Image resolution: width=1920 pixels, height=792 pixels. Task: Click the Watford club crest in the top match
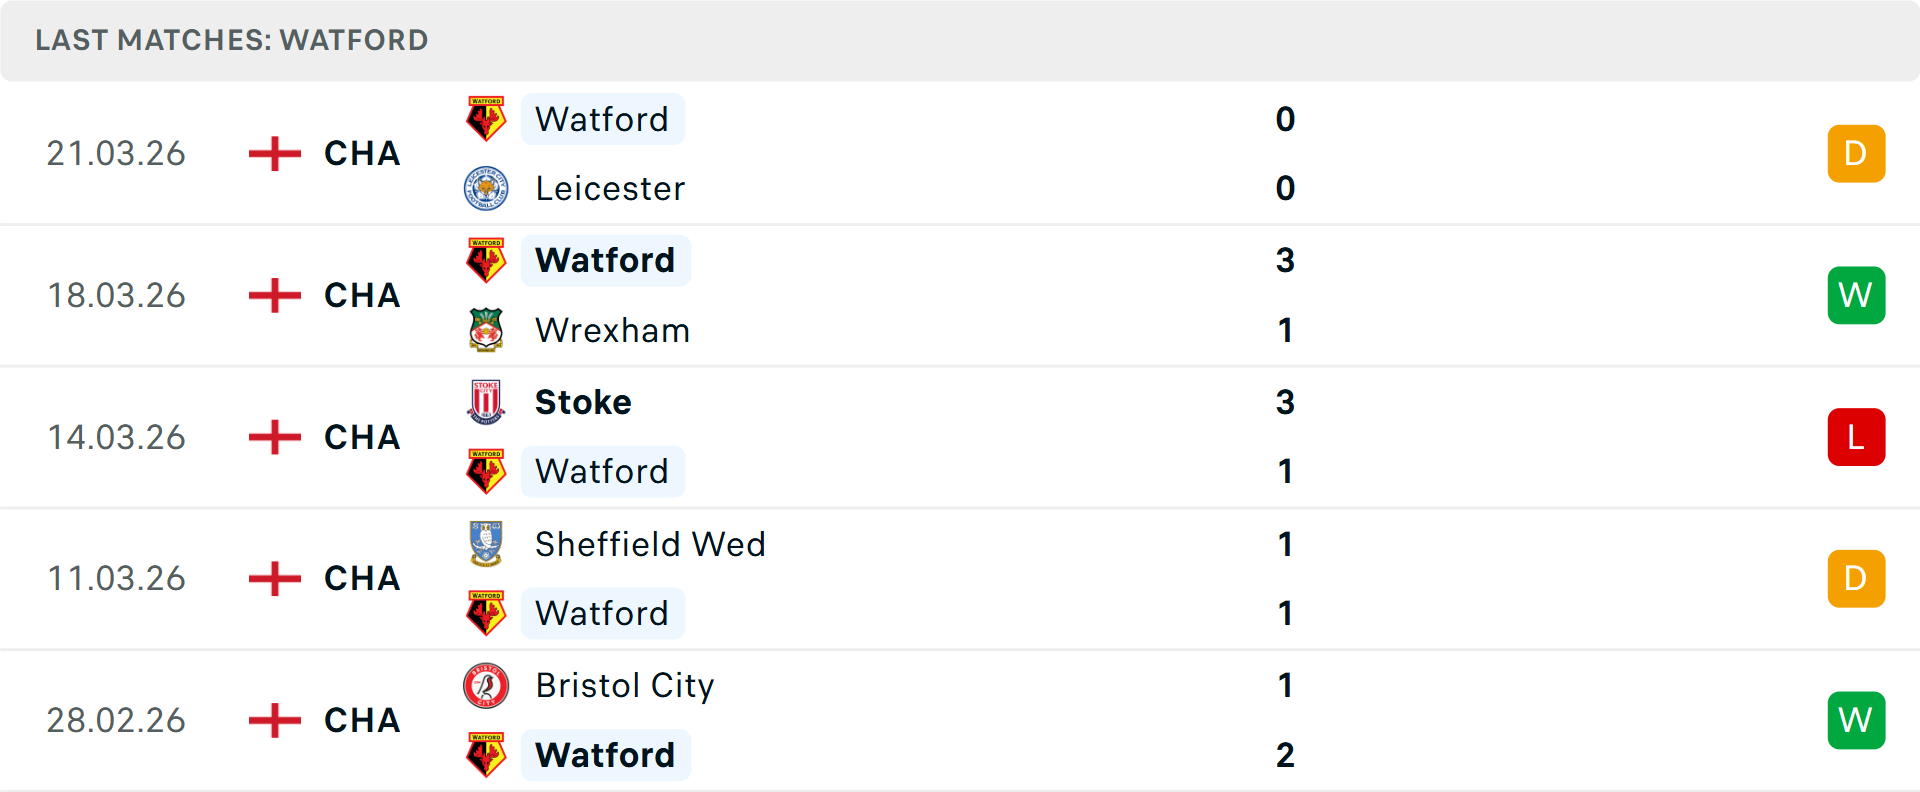point(485,119)
